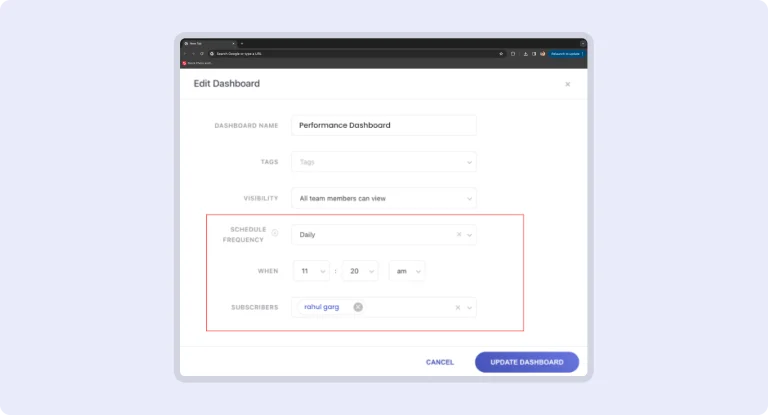Clear the Daily schedule frequency selection
The image size is (768, 415).
click(x=459, y=235)
